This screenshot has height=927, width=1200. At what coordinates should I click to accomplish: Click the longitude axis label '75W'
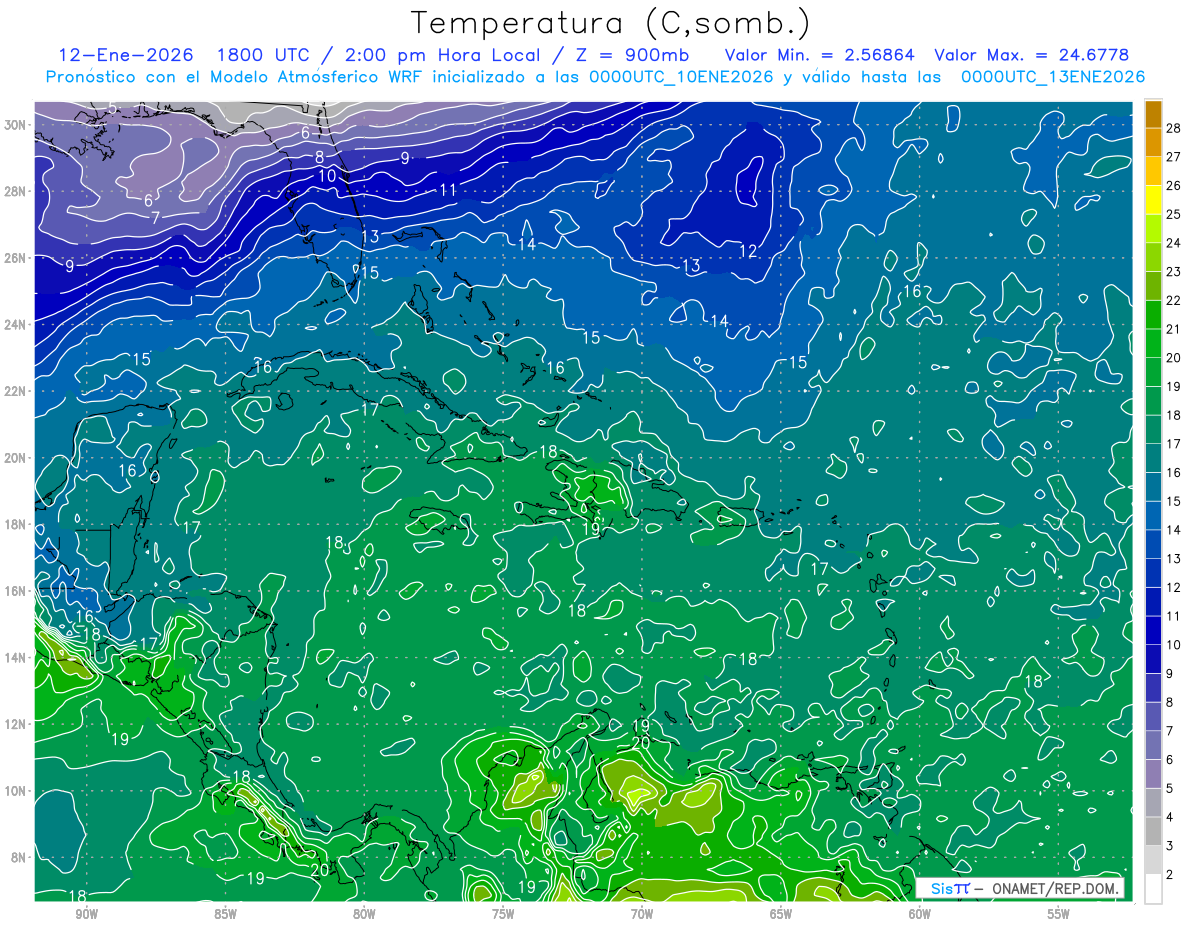point(503,913)
